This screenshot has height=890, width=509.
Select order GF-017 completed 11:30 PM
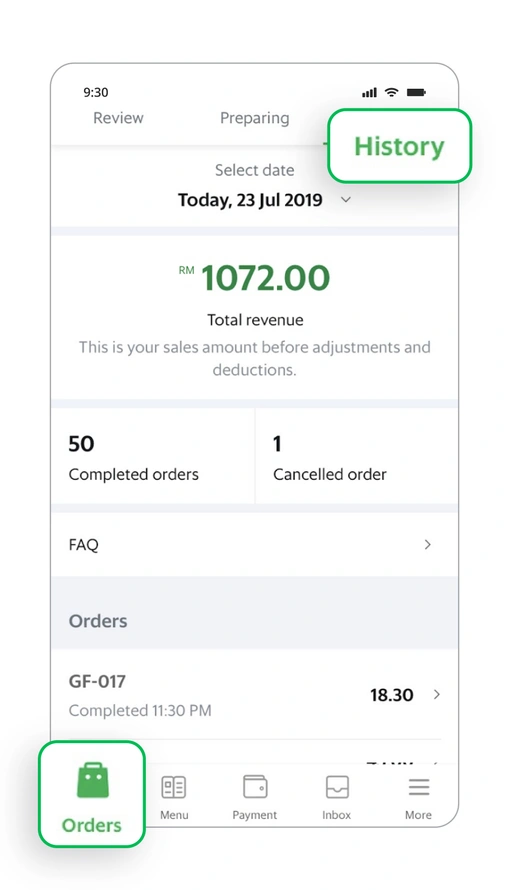[255, 694]
